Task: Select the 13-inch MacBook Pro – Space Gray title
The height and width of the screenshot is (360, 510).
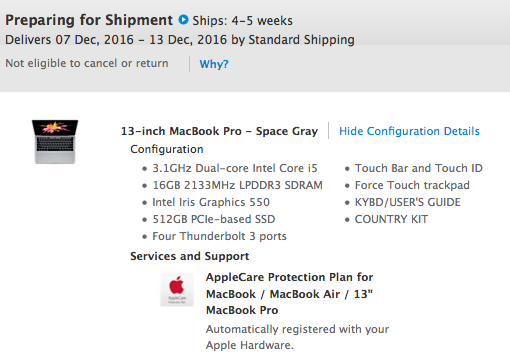Action: point(219,131)
